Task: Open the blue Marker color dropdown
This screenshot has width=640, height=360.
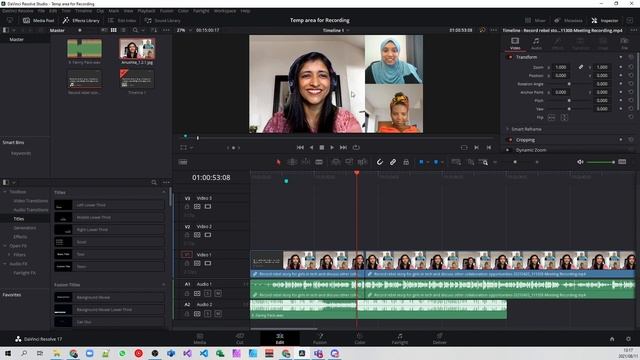Action: point(442,162)
